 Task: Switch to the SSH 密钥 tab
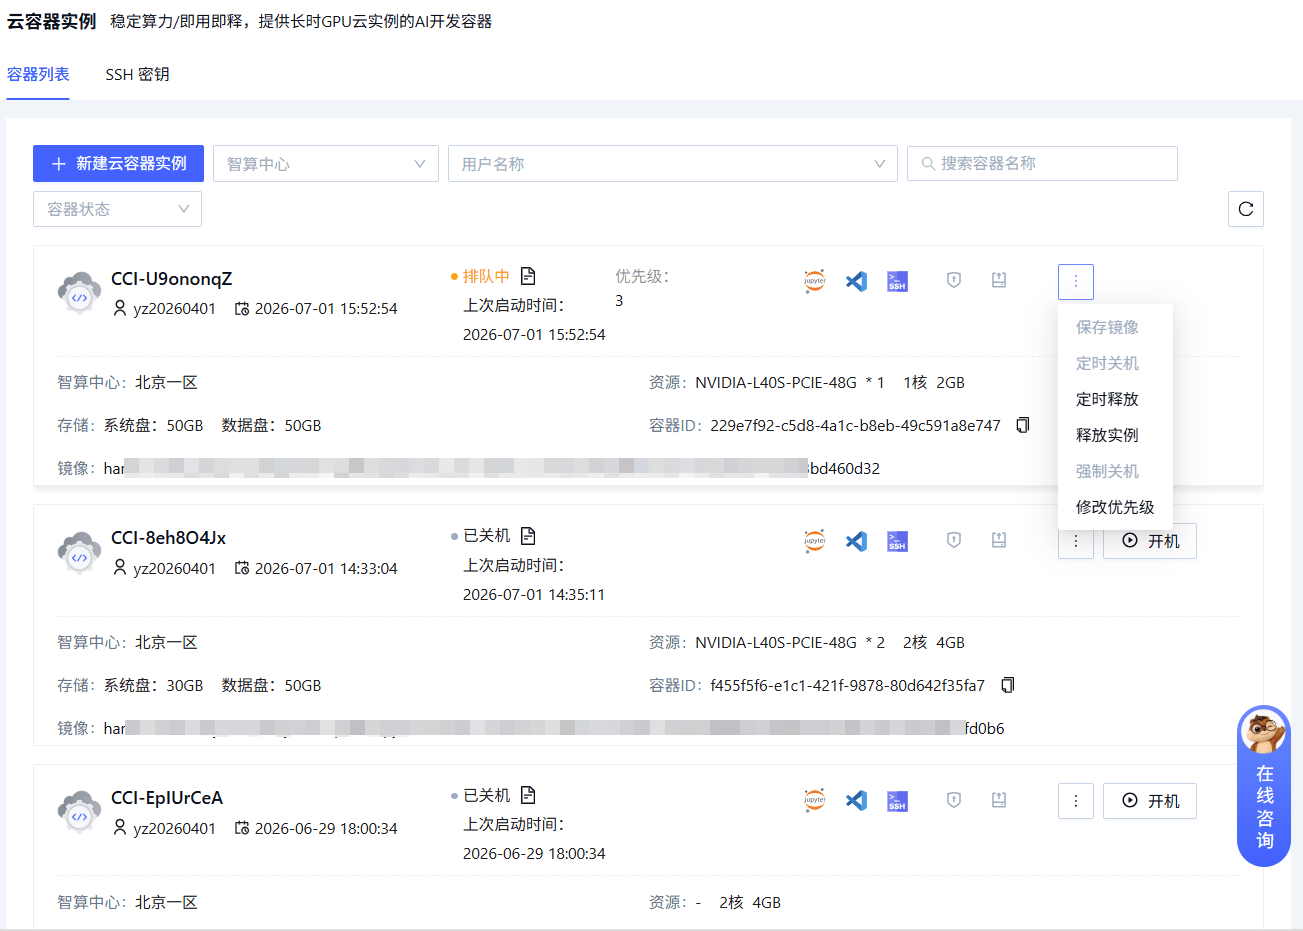(x=137, y=74)
